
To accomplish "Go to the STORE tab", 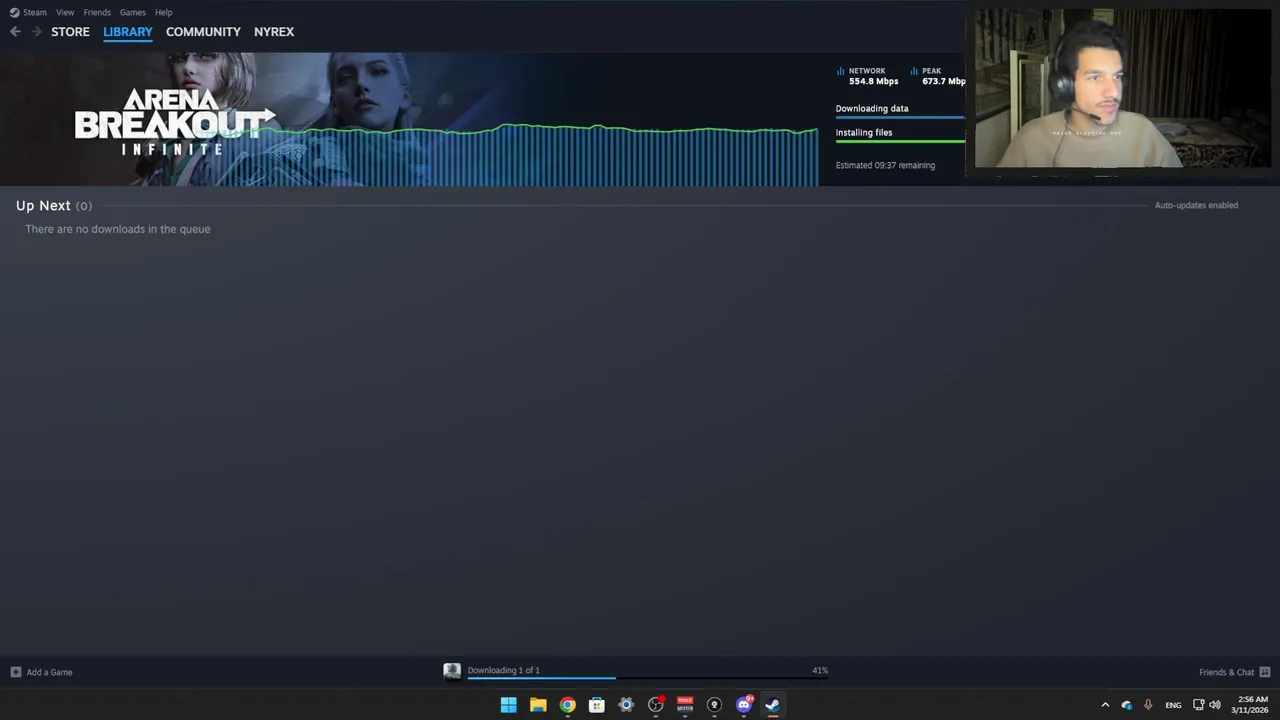I will tap(70, 32).
